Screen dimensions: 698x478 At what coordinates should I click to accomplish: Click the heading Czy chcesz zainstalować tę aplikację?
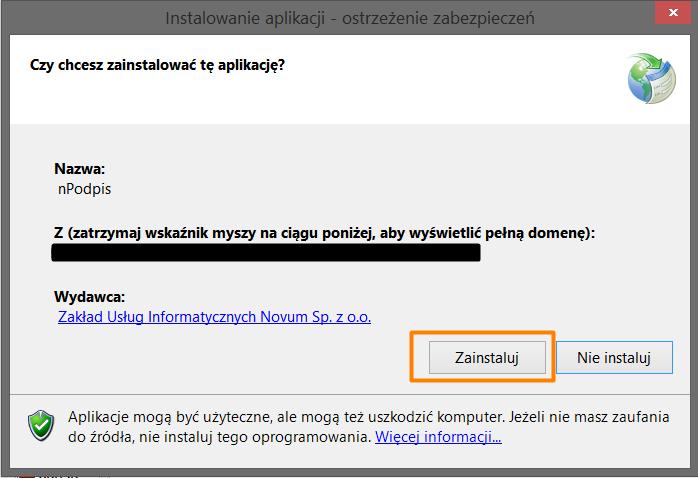(x=157, y=65)
